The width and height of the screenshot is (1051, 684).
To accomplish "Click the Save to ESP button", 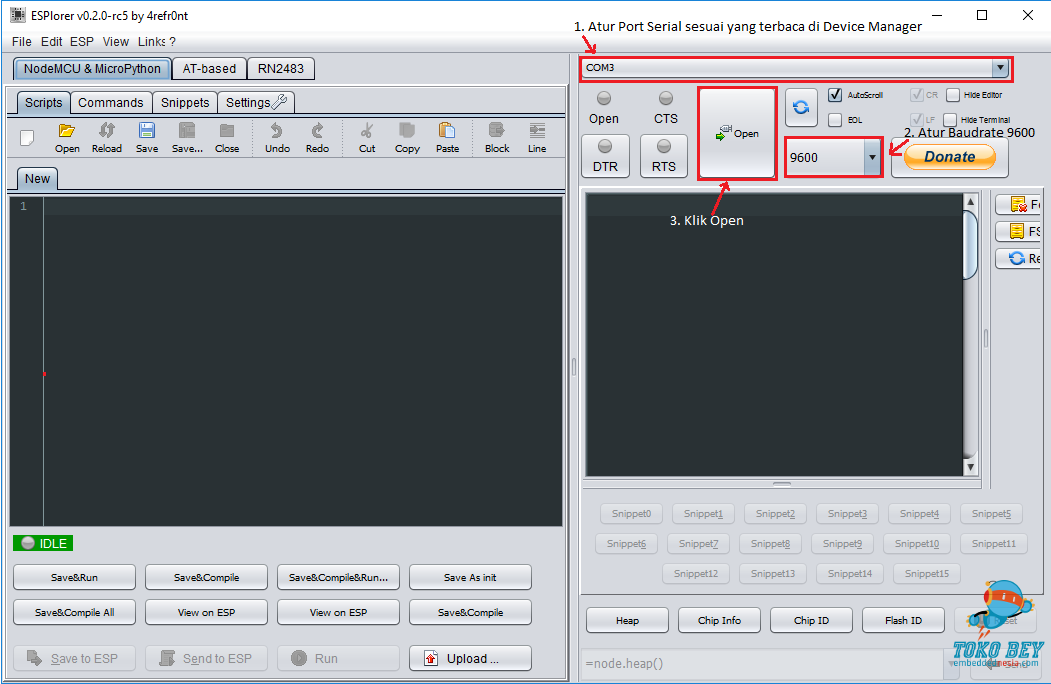I will (x=74, y=659).
